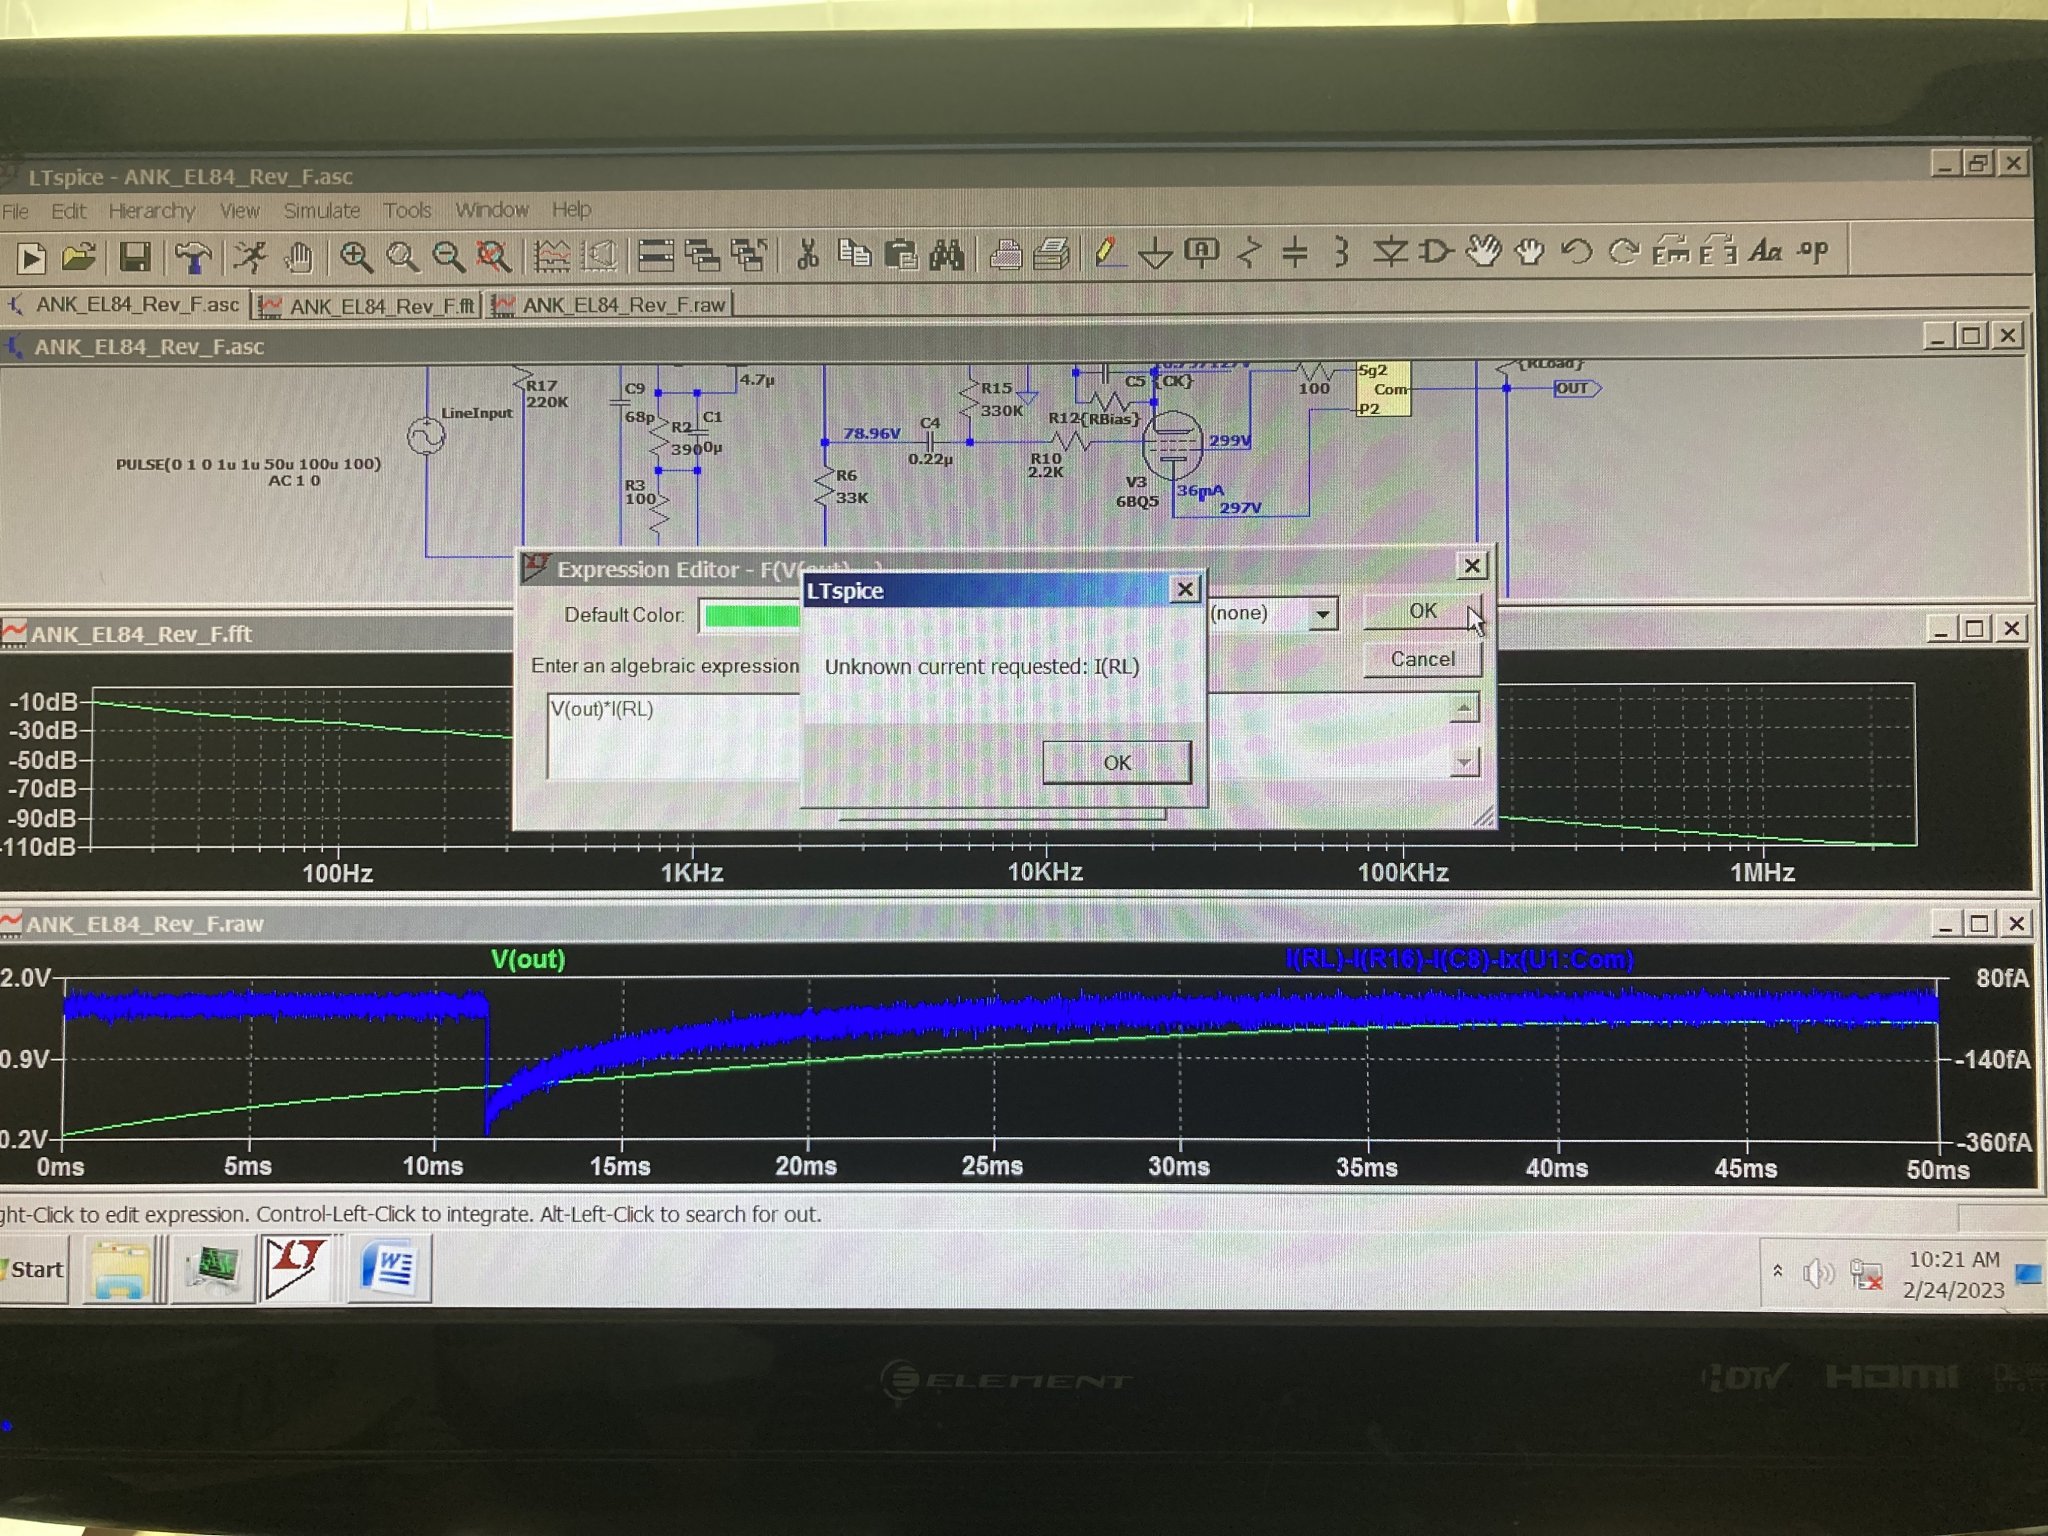Select the SPICE directive '.op' tool
The width and height of the screenshot is (2048, 1536).
click(1812, 250)
